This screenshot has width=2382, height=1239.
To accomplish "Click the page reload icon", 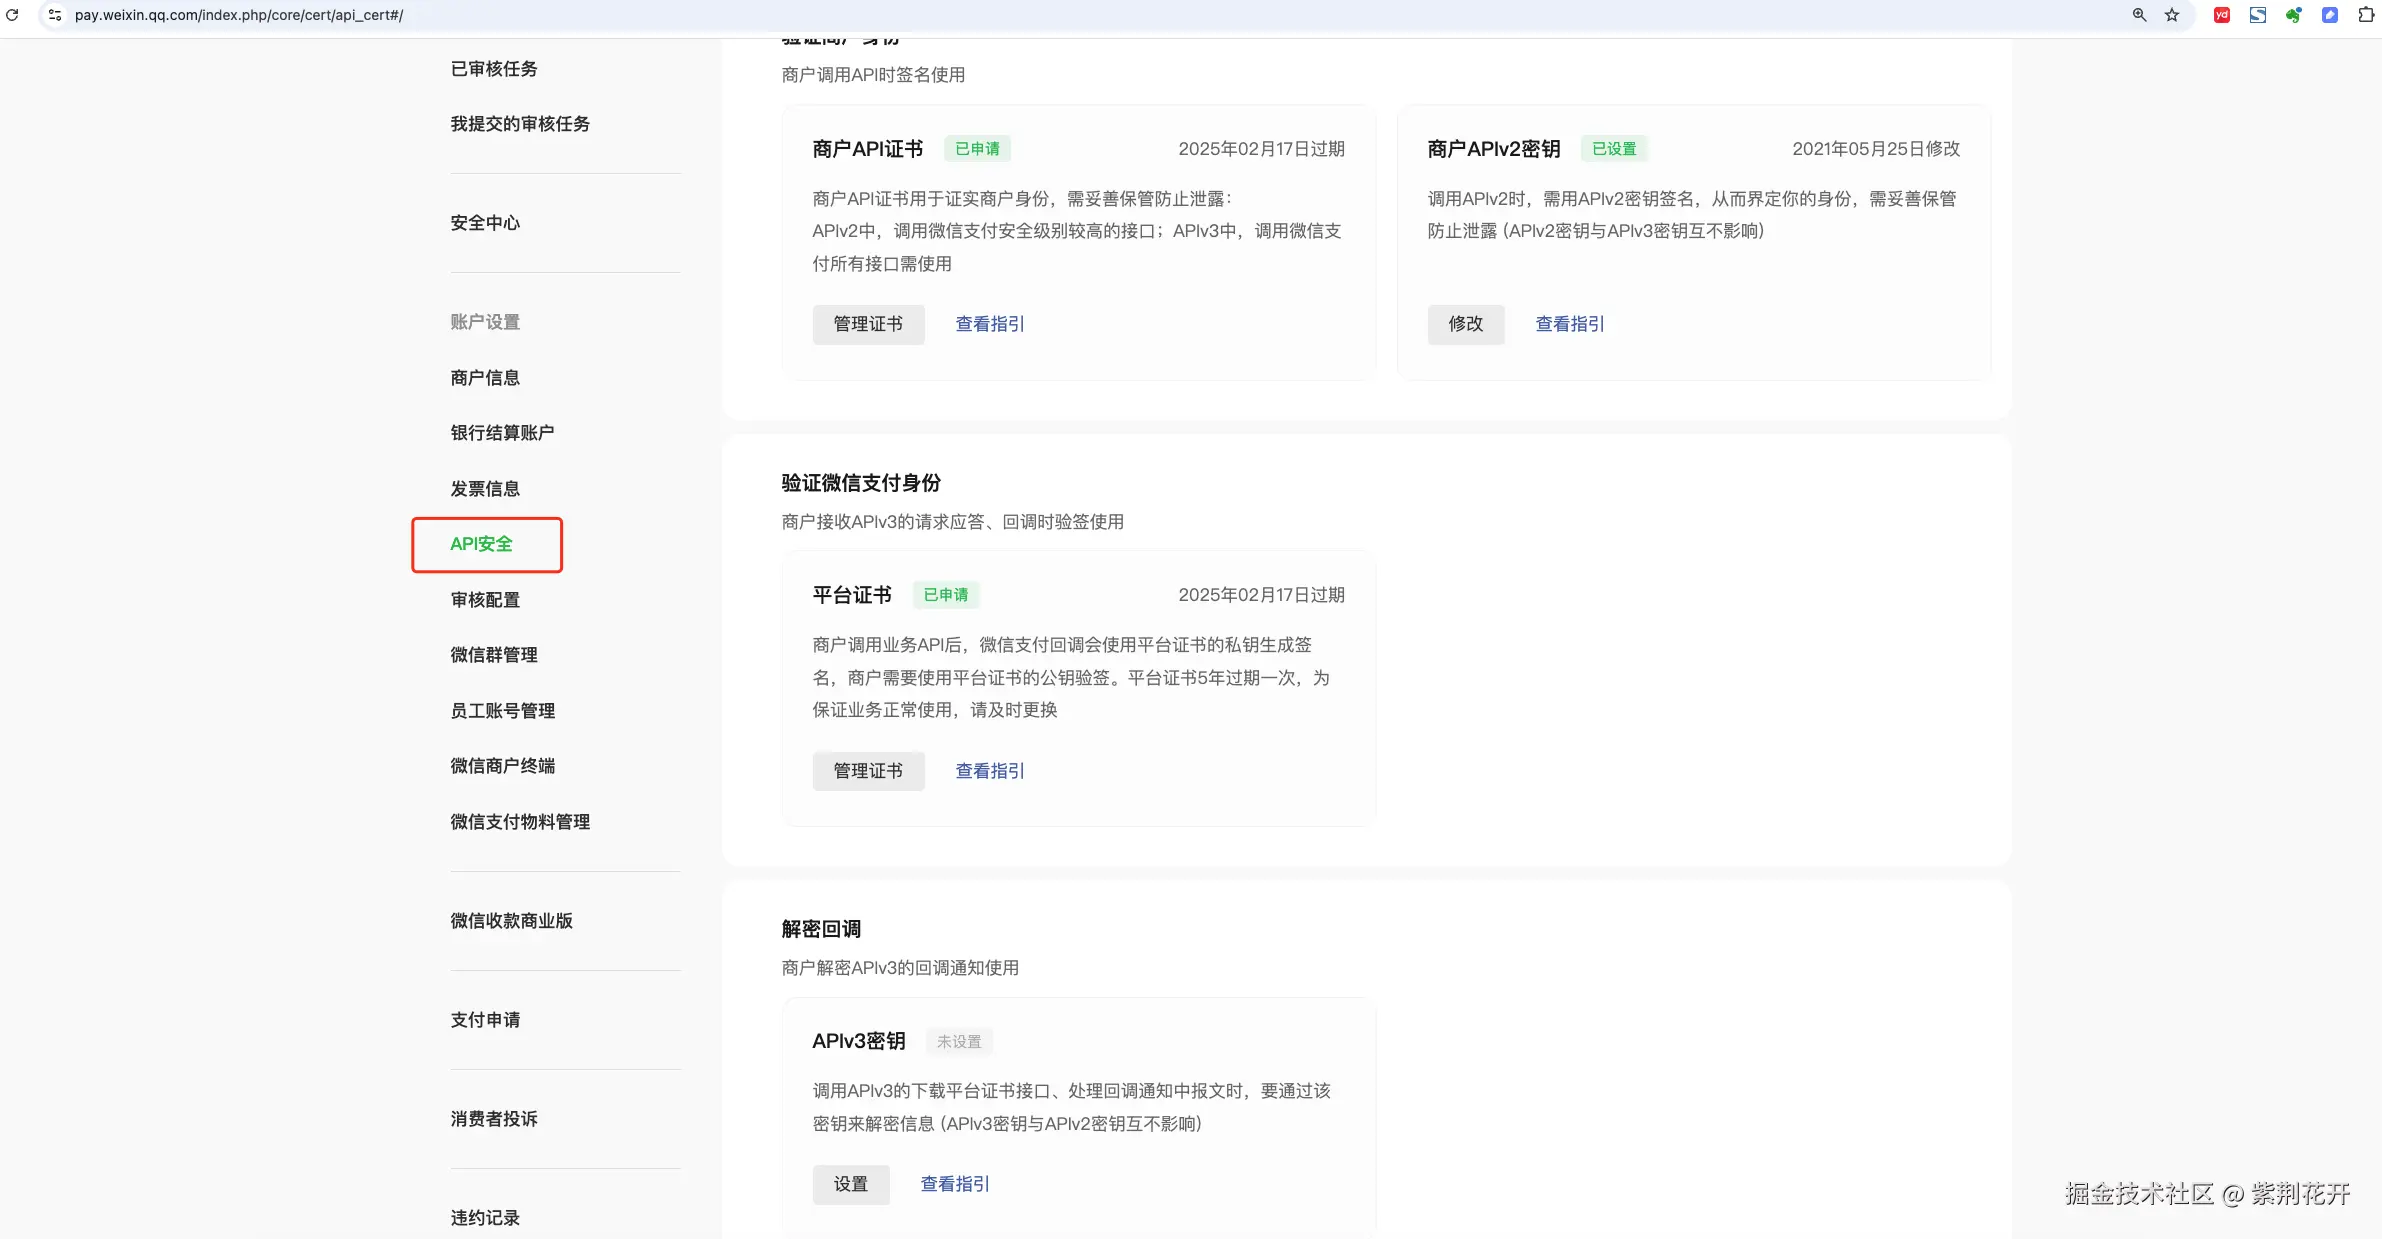I will point(12,15).
